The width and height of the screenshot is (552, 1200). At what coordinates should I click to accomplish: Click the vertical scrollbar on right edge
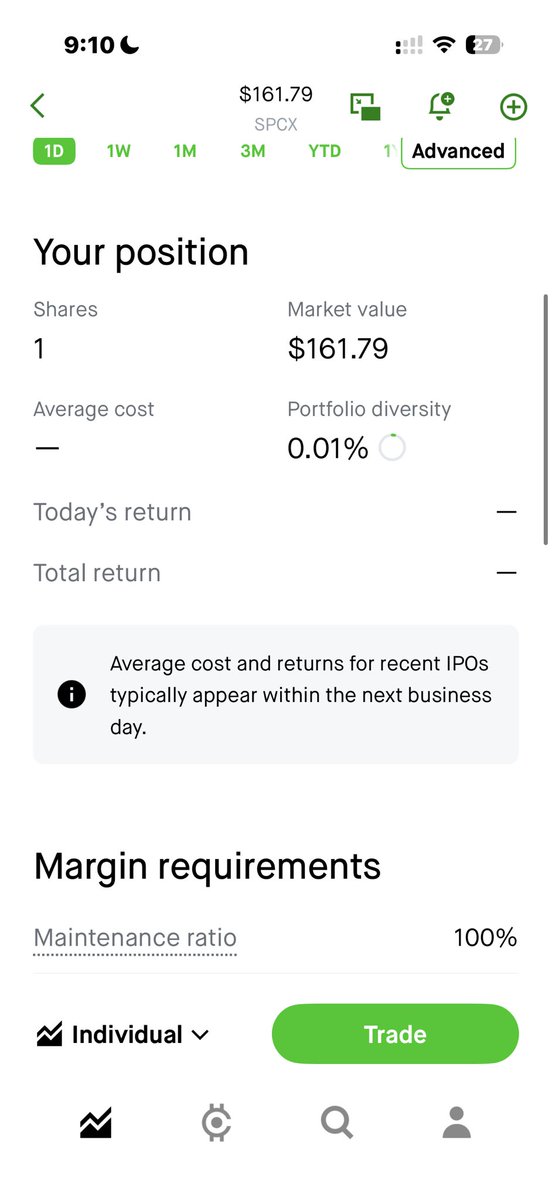(x=545, y=419)
